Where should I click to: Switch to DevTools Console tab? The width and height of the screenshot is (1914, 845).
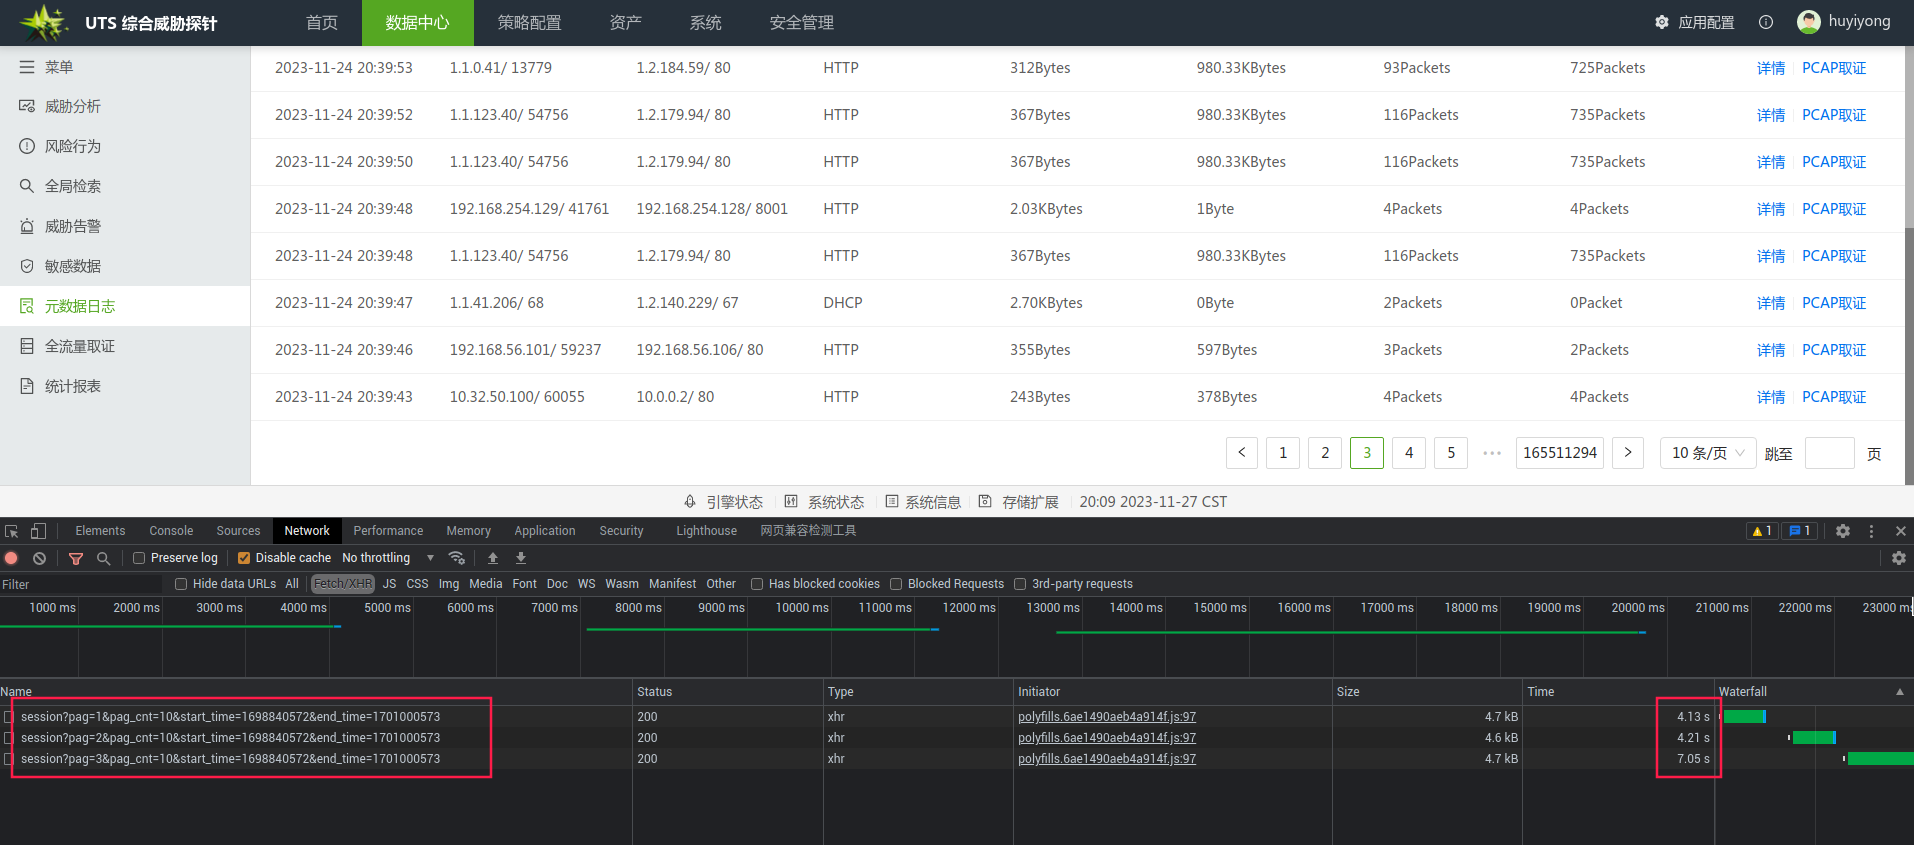171,531
